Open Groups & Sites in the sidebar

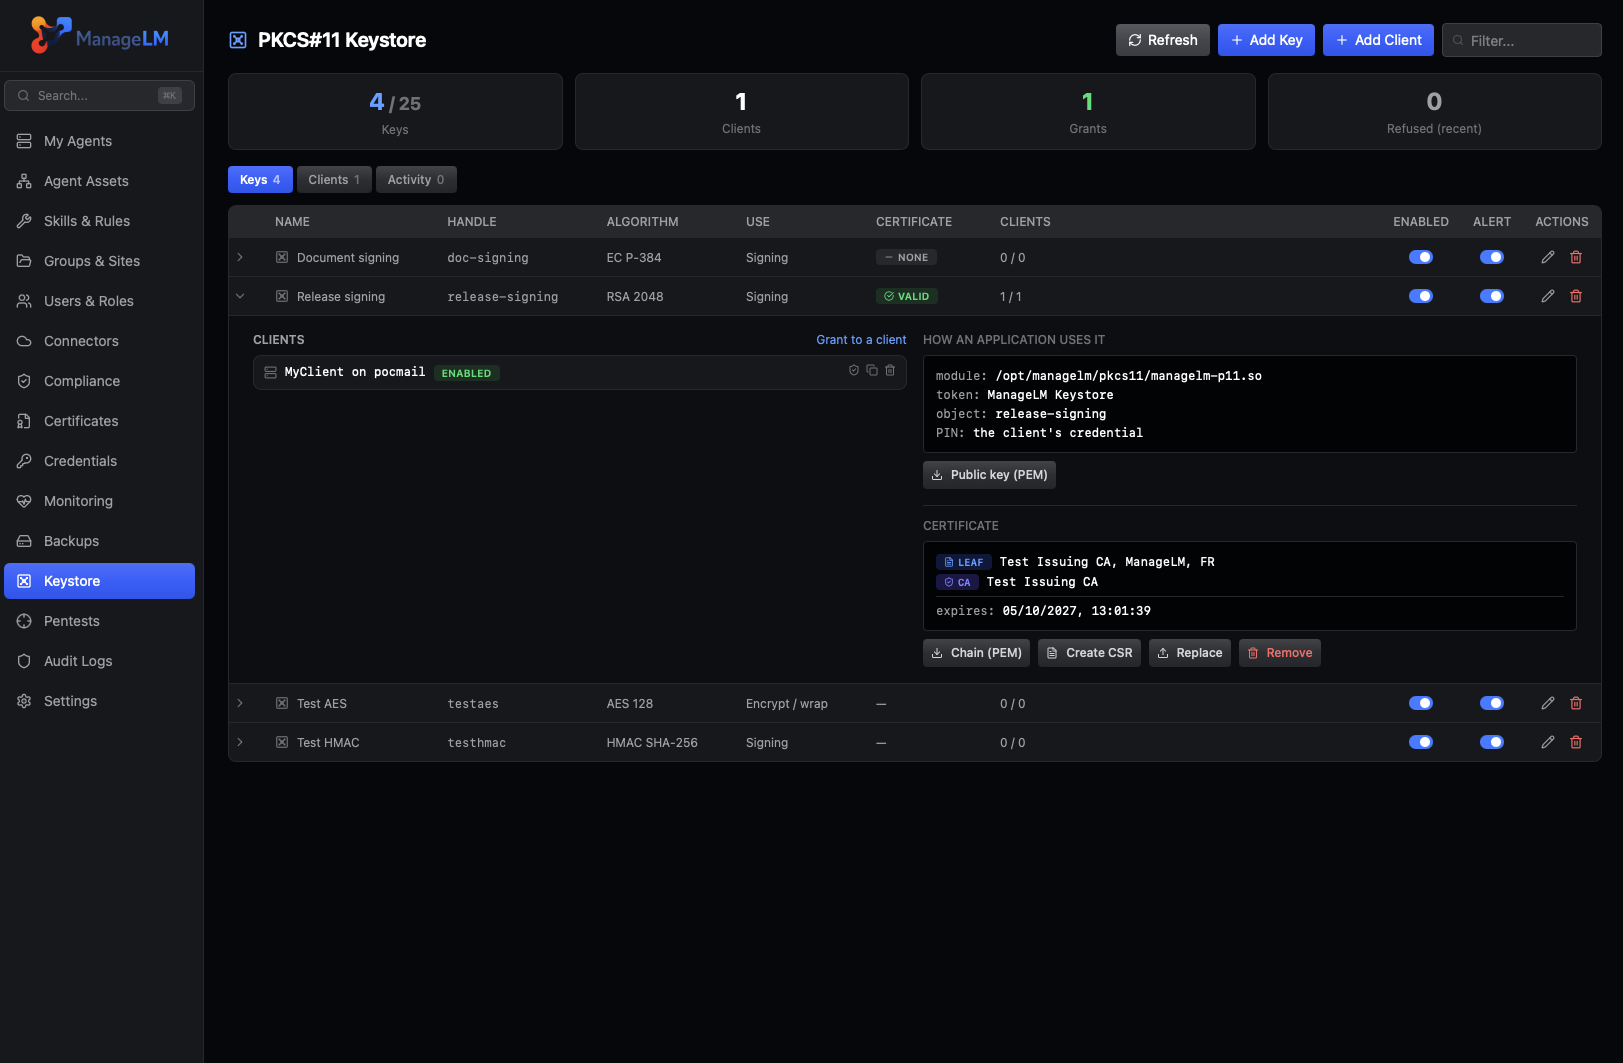pyautogui.click(x=99, y=261)
